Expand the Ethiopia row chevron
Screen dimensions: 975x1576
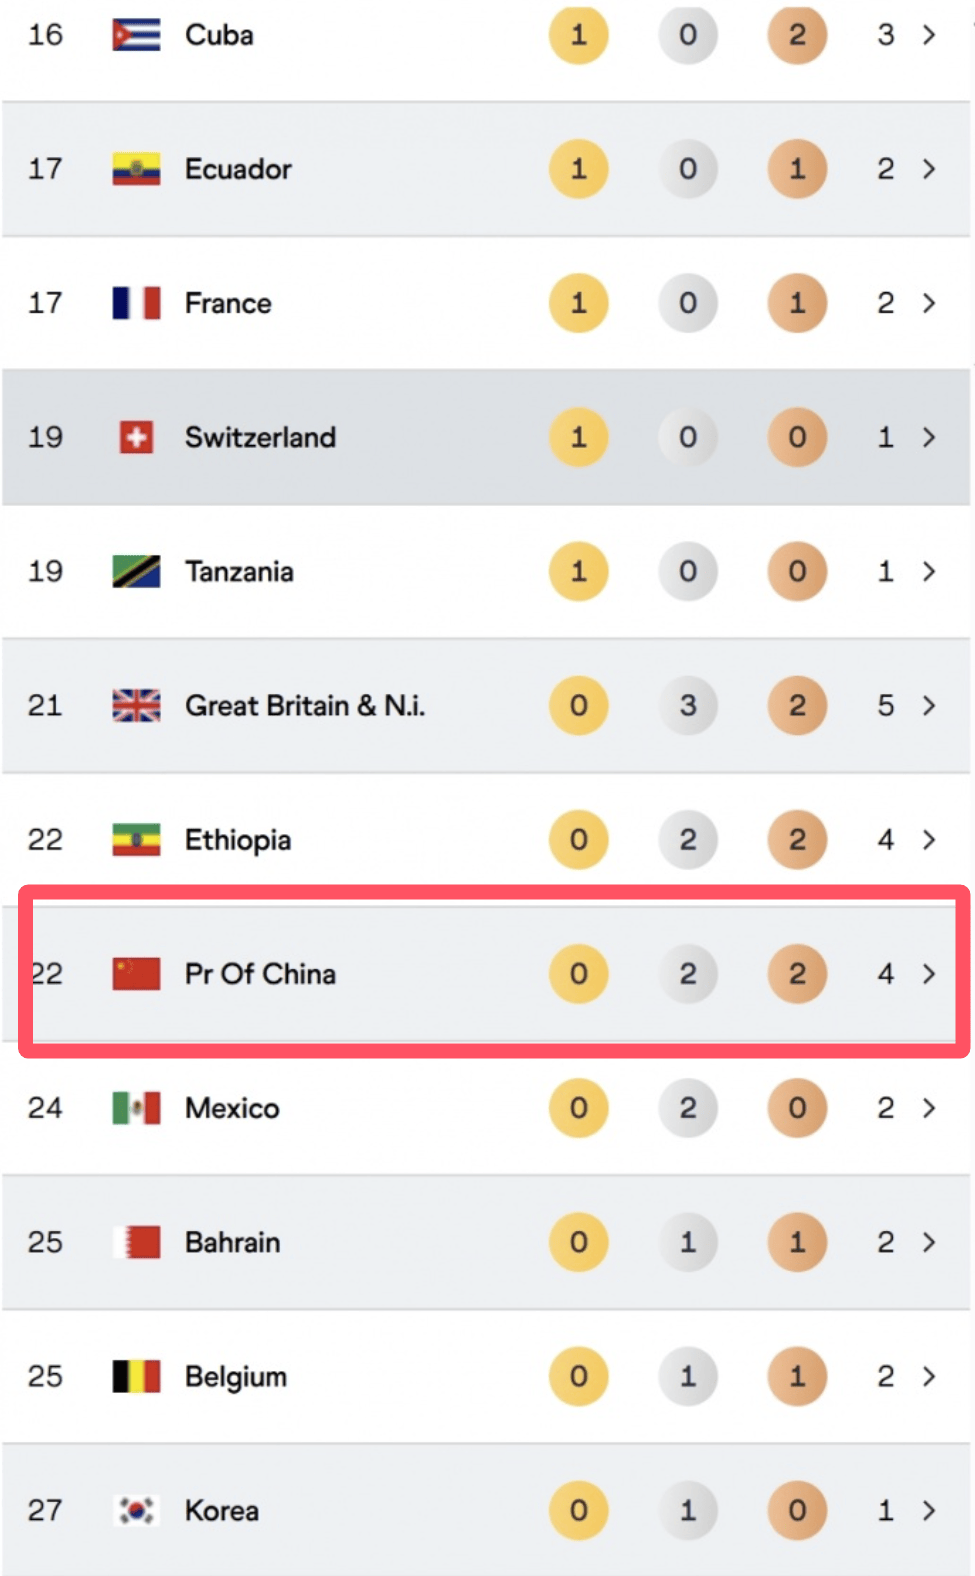point(929,839)
